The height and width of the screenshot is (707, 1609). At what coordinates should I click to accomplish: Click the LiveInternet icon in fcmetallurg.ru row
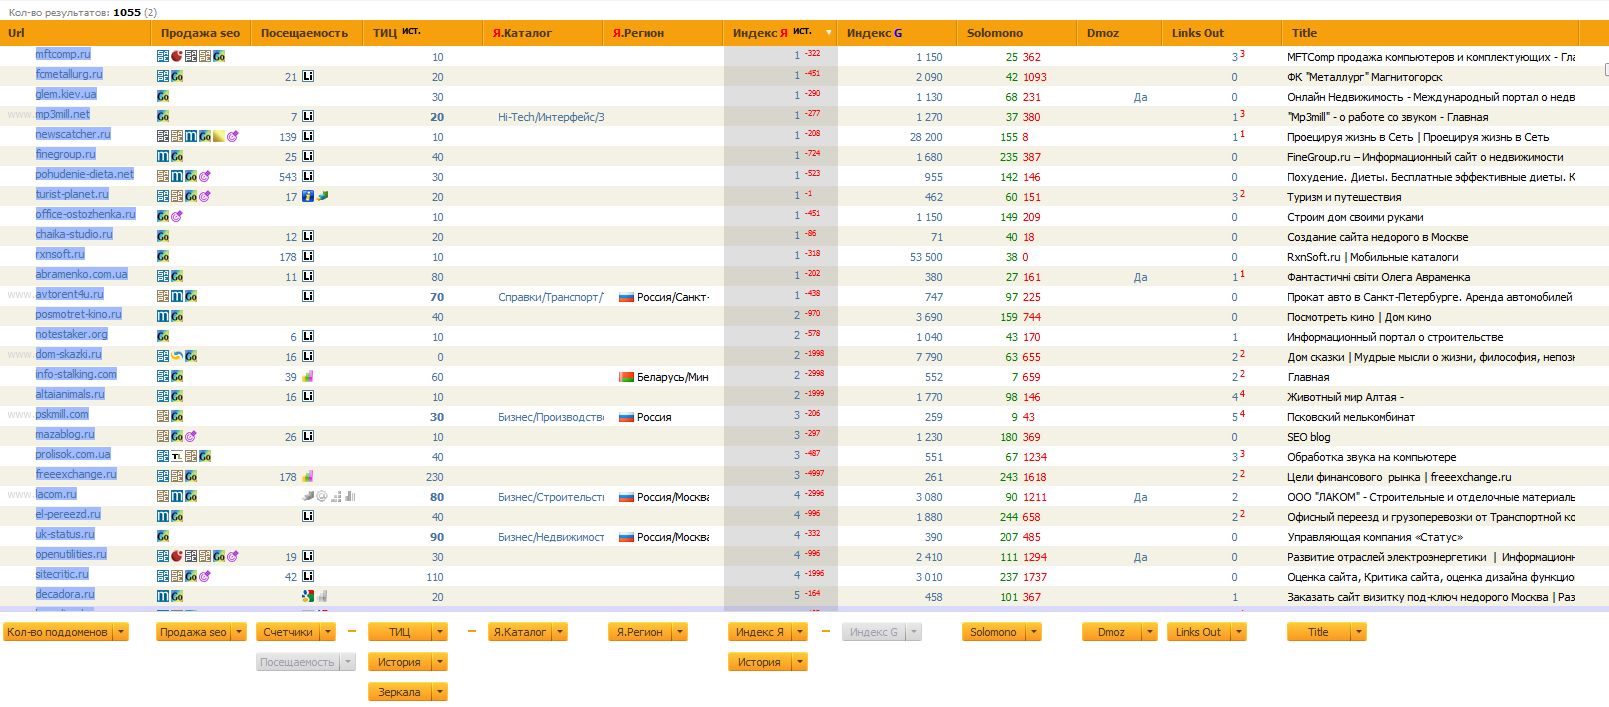tap(308, 76)
